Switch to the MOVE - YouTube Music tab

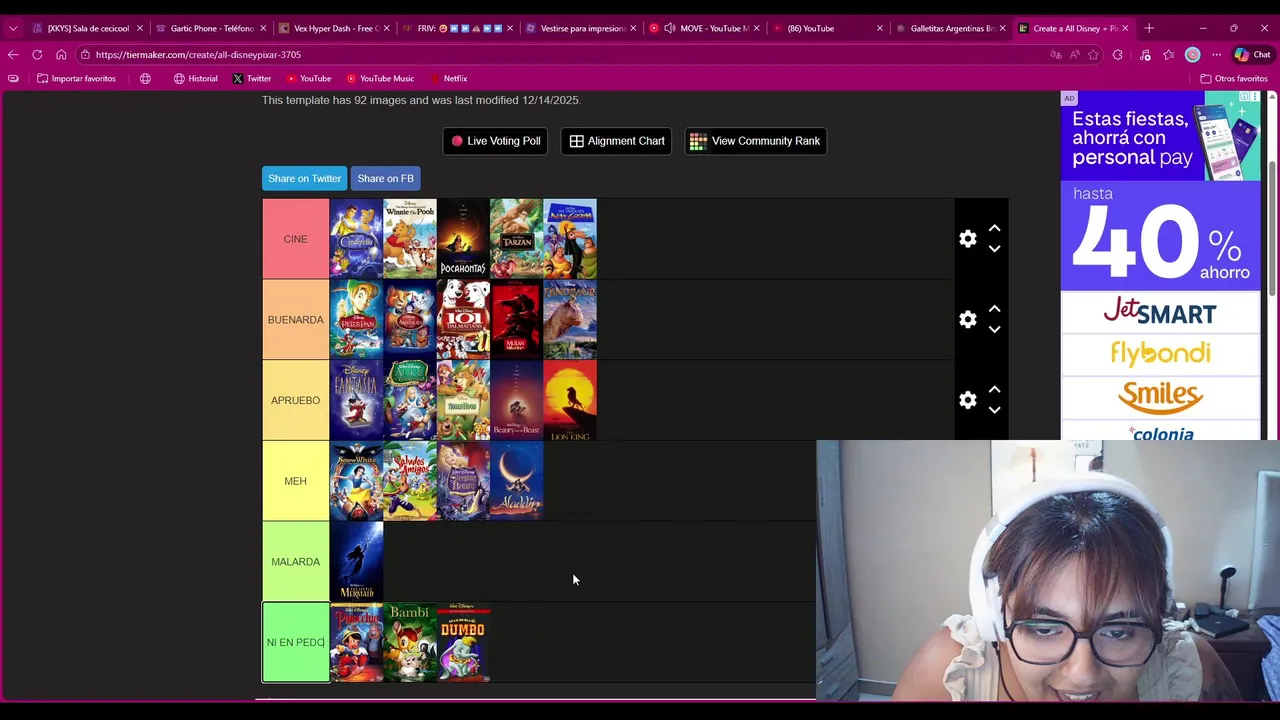[x=705, y=28]
